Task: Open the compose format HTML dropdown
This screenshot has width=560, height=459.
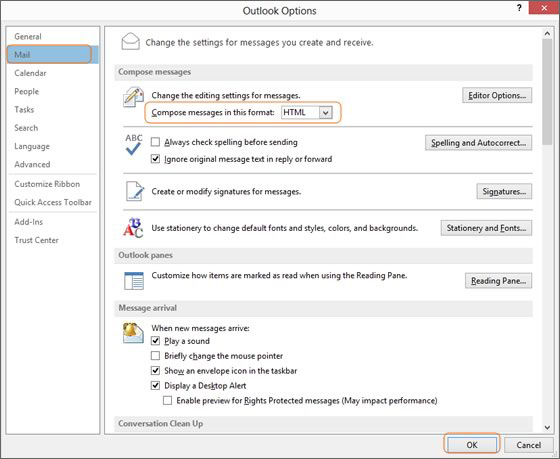Action: click(307, 113)
